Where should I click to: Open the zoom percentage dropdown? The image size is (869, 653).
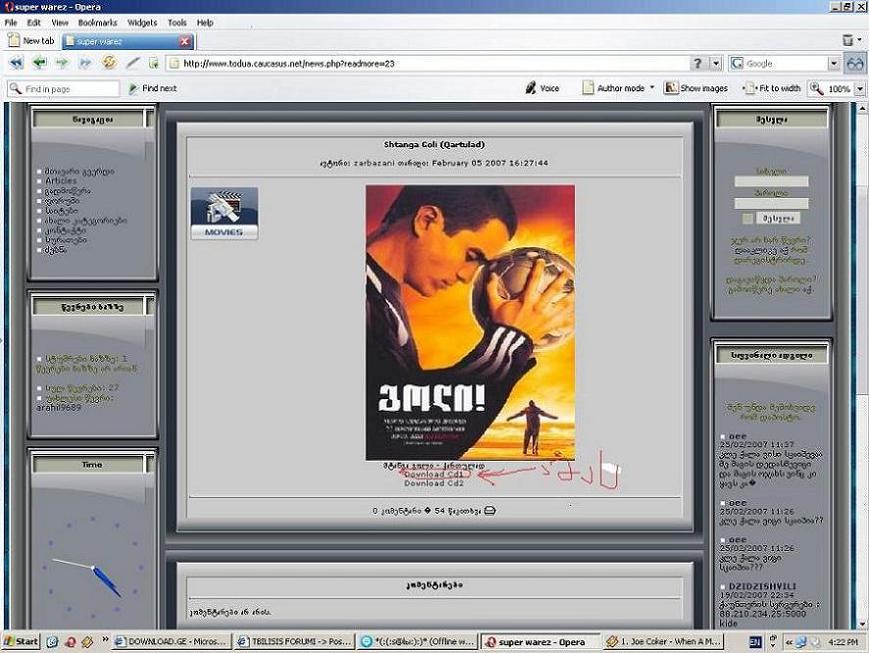860,88
